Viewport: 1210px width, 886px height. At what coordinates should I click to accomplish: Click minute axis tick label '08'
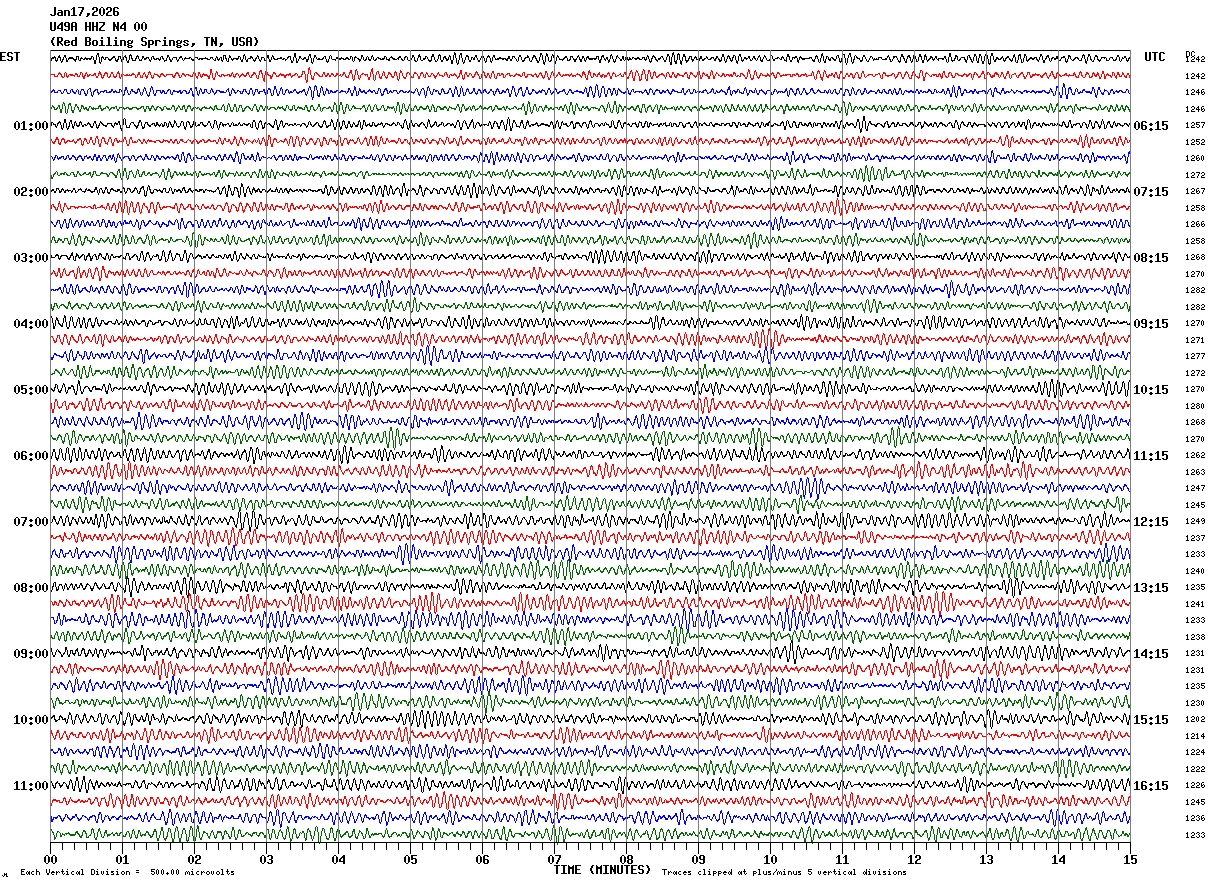click(x=626, y=859)
